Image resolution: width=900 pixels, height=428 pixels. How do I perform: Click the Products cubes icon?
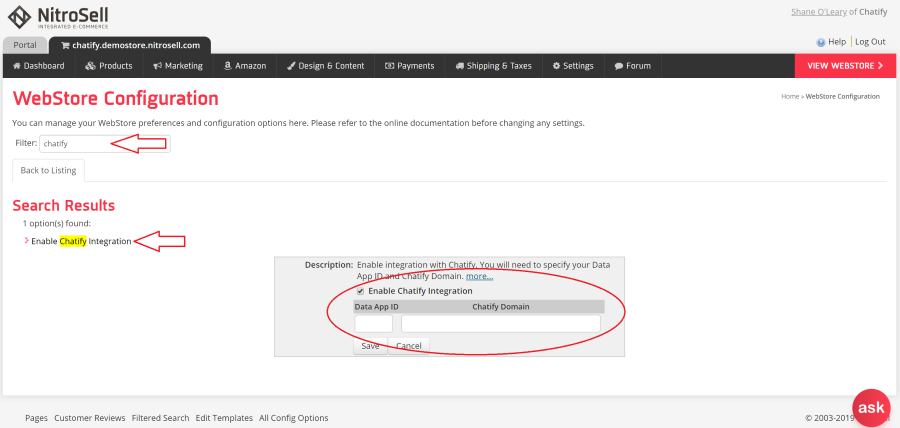tap(90, 66)
